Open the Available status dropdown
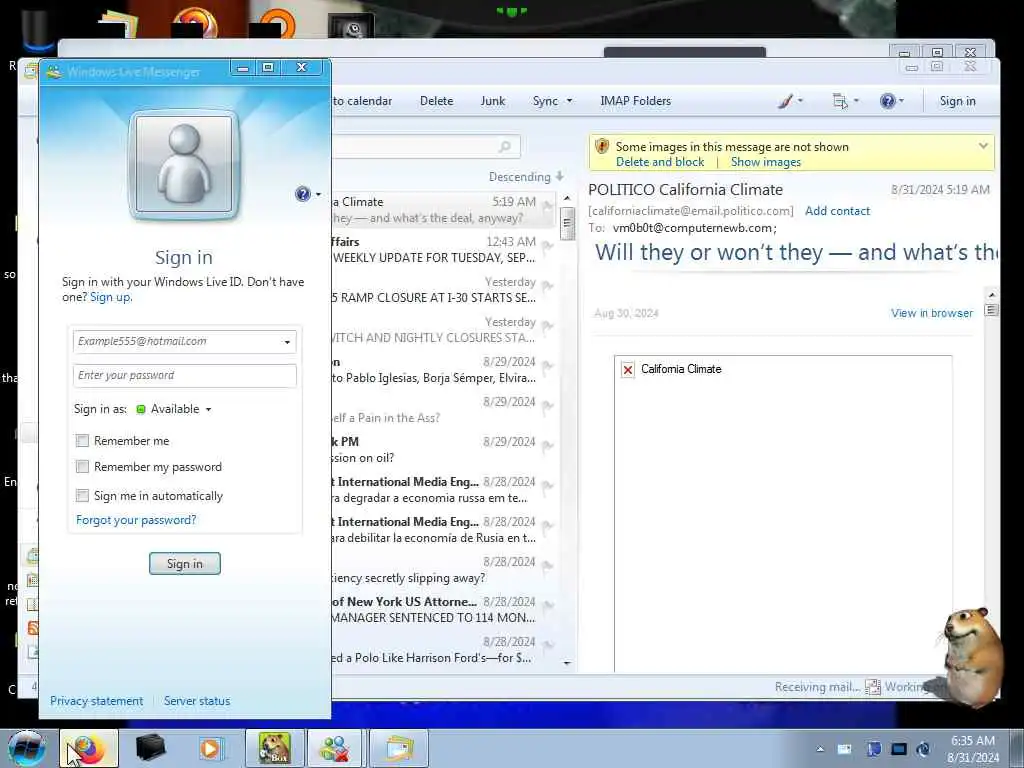 (x=174, y=409)
